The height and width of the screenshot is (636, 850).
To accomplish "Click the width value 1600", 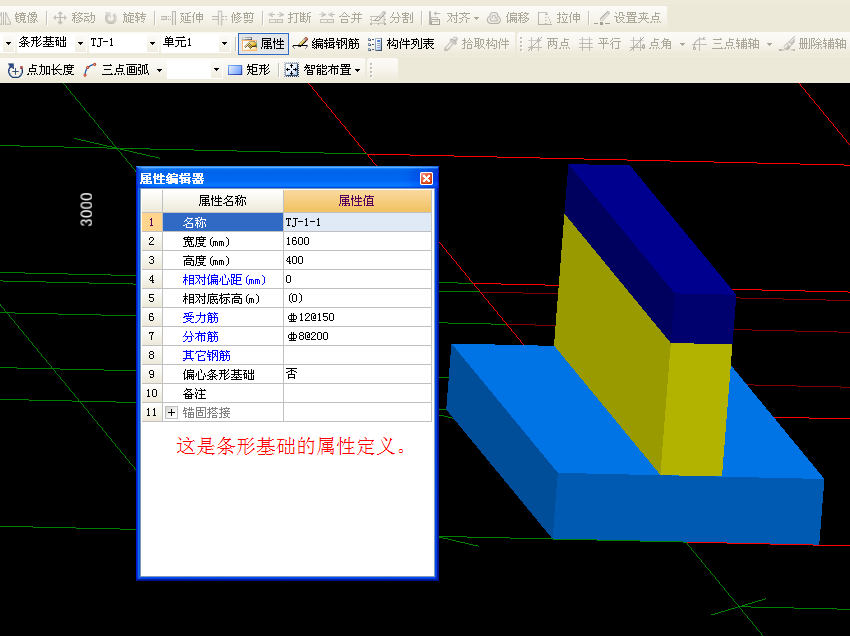I will tap(357, 241).
